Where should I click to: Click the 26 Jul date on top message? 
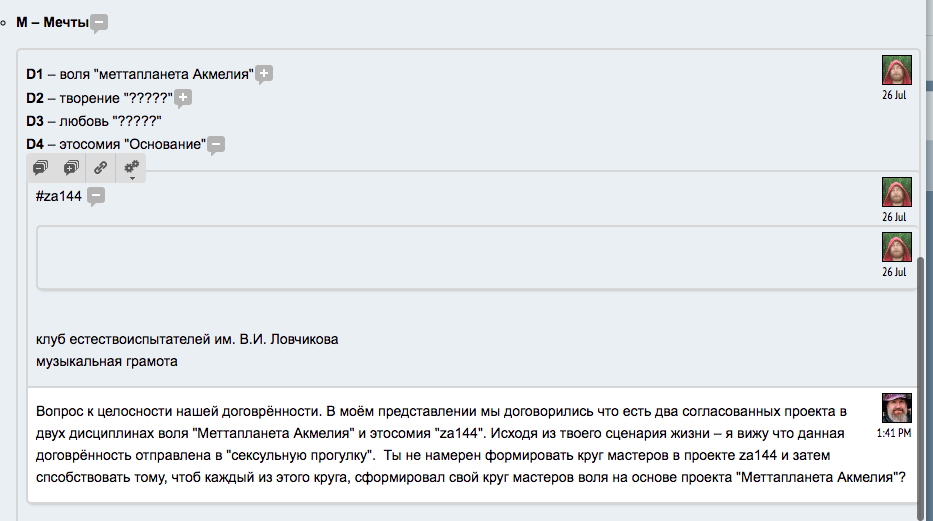894,95
